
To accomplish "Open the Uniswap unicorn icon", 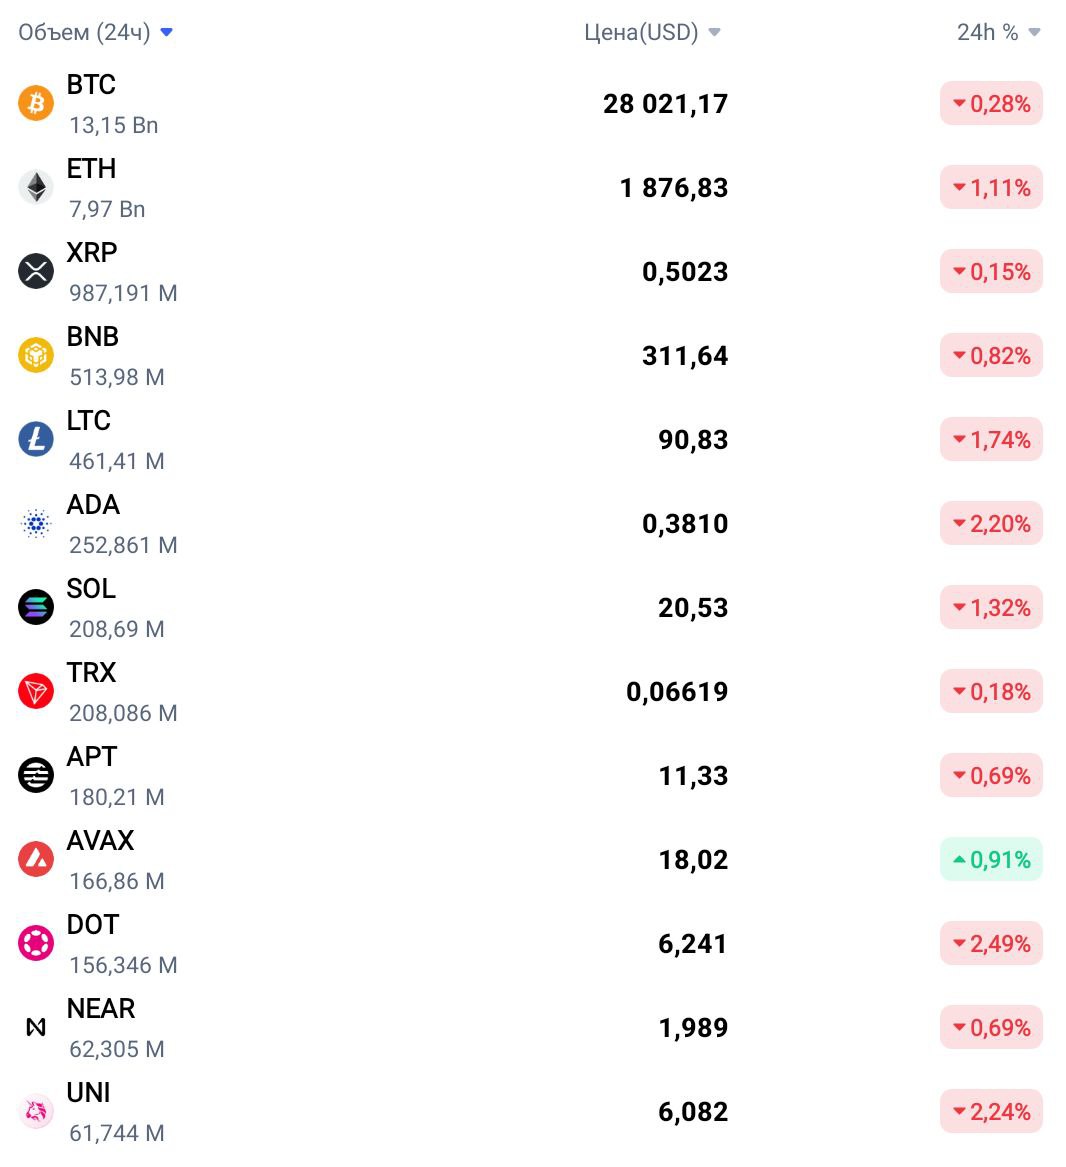I will tap(36, 1111).
